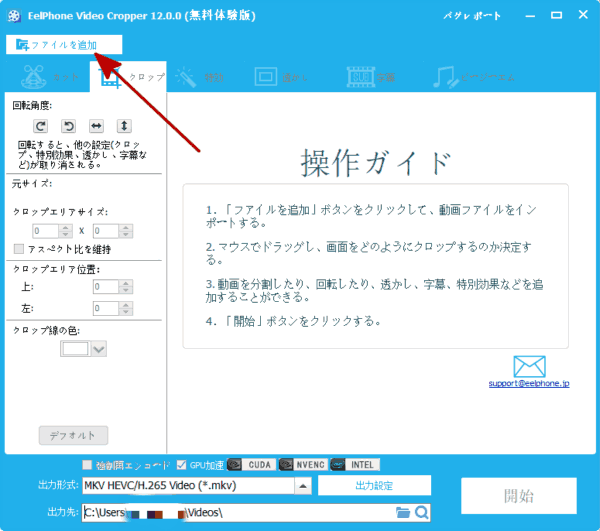Open the 透かし (Watermark) tab
The image size is (600, 531).
coord(282,77)
